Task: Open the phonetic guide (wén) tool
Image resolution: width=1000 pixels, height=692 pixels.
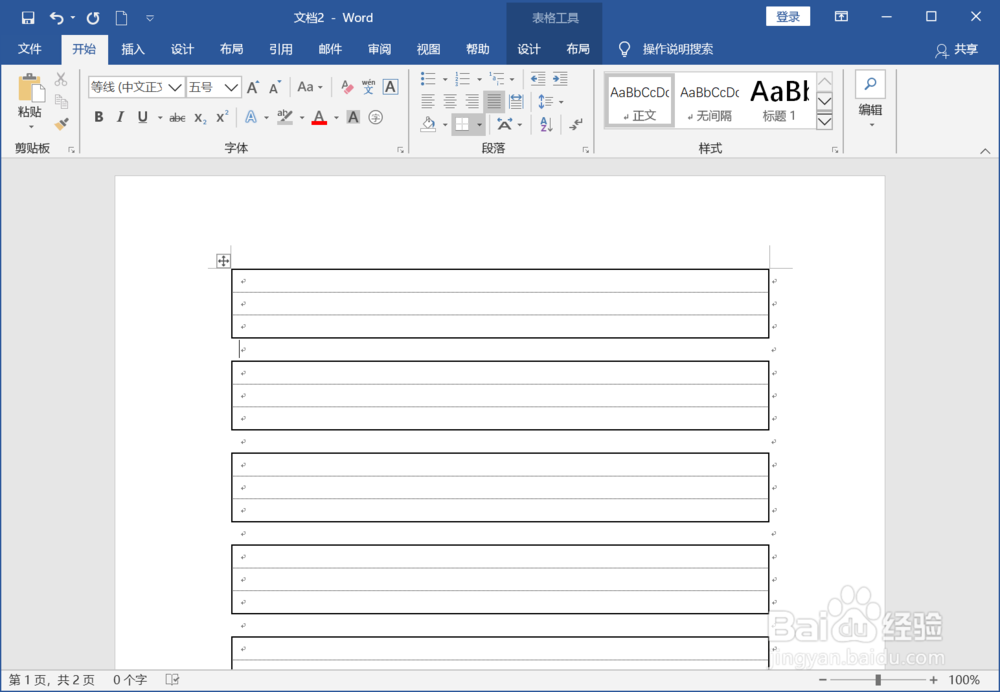Action: click(x=369, y=87)
